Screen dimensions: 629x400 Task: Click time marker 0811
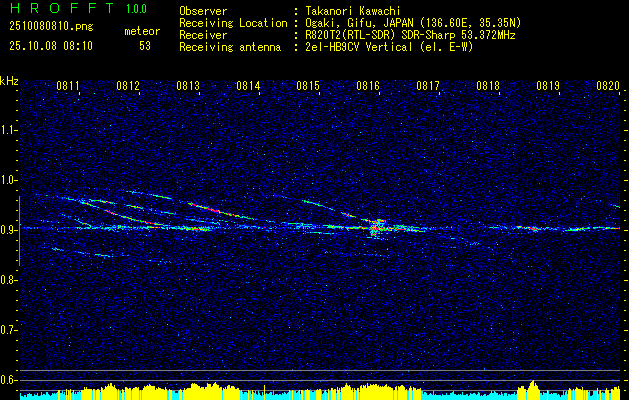pyautogui.click(x=68, y=85)
